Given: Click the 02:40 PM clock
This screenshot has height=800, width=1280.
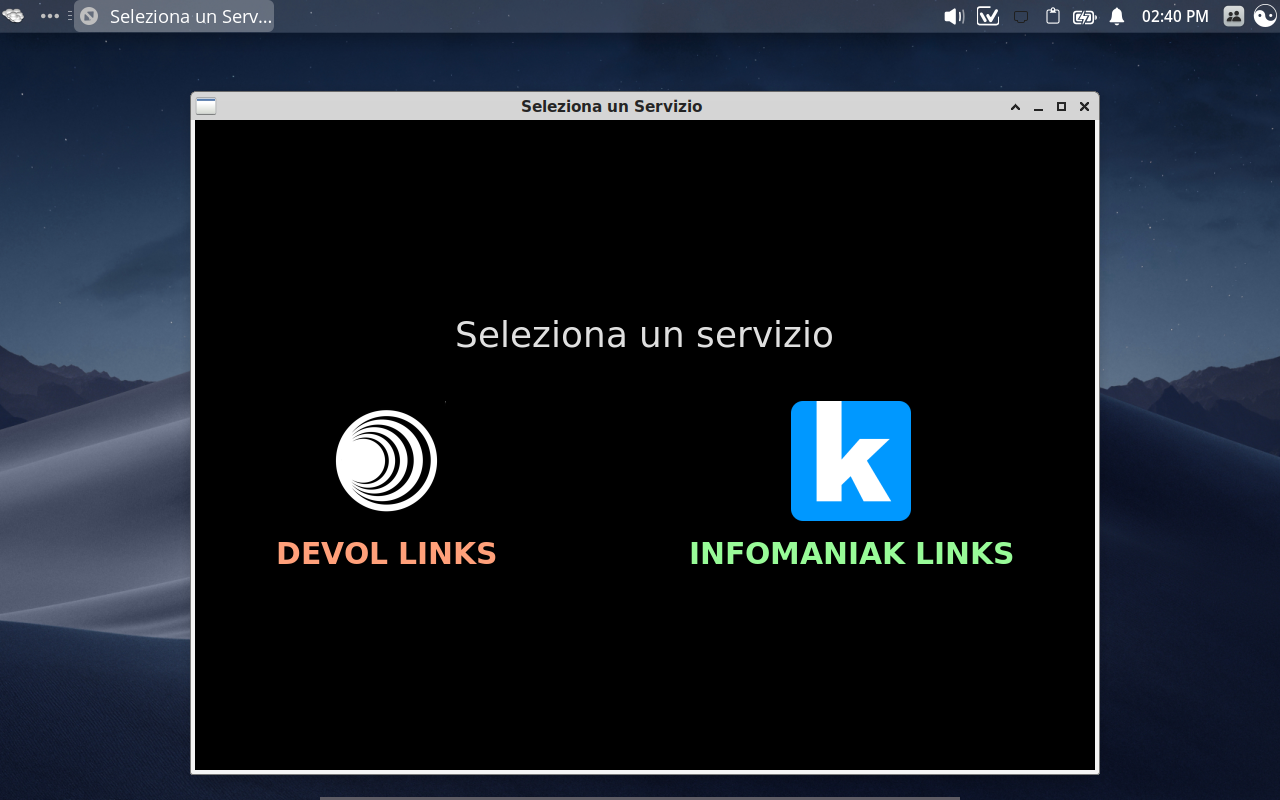Looking at the screenshot, I should (1175, 16).
